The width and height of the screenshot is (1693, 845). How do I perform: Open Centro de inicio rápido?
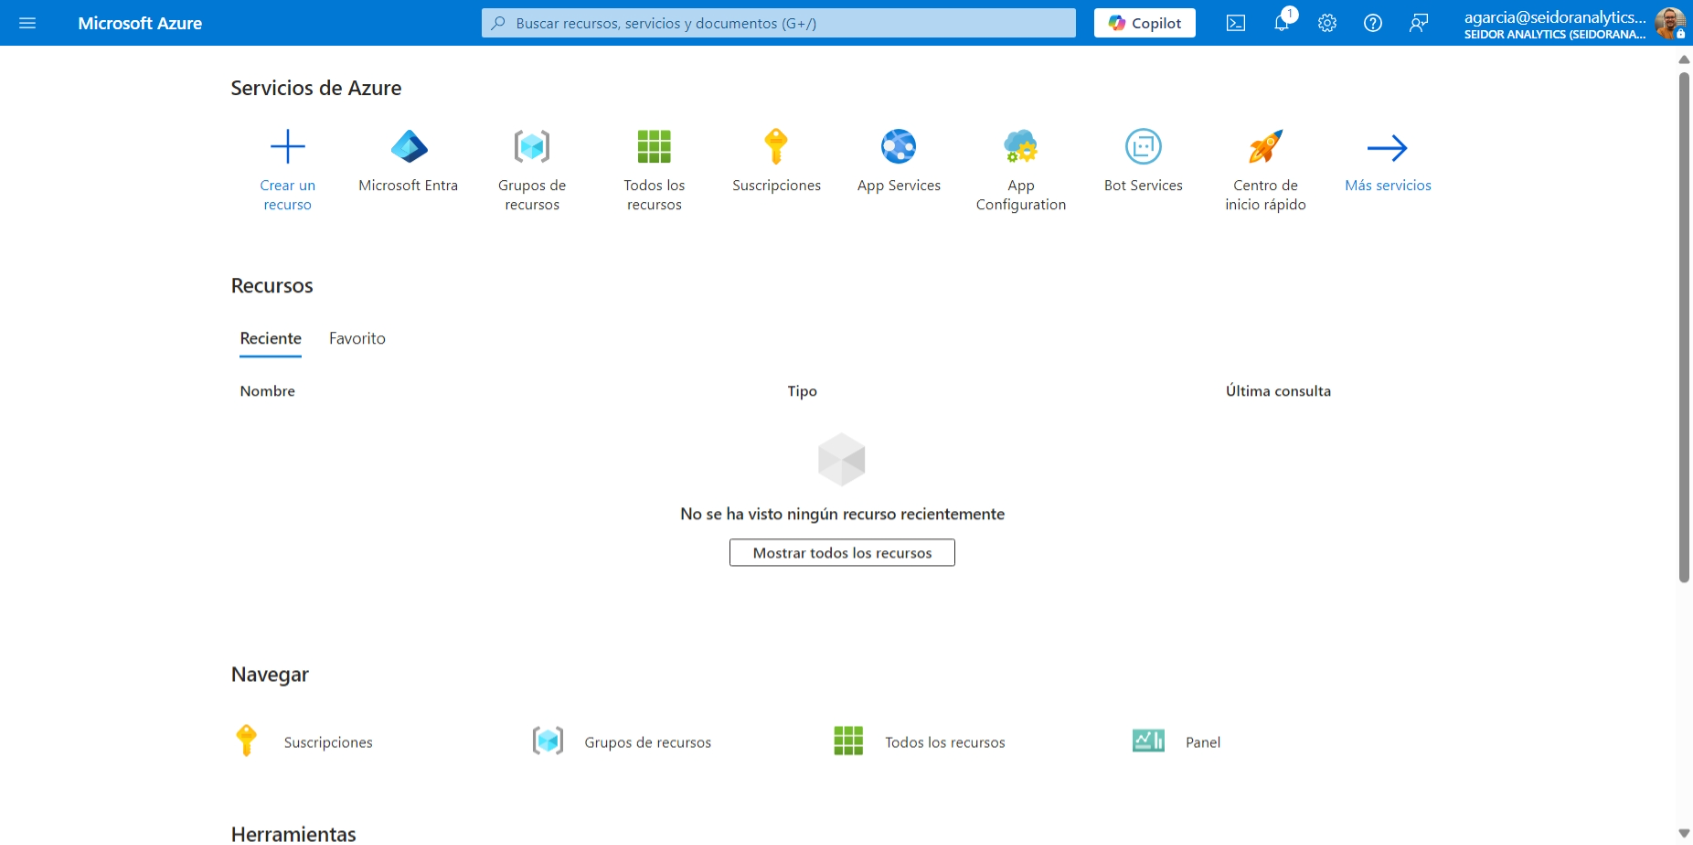(x=1265, y=170)
